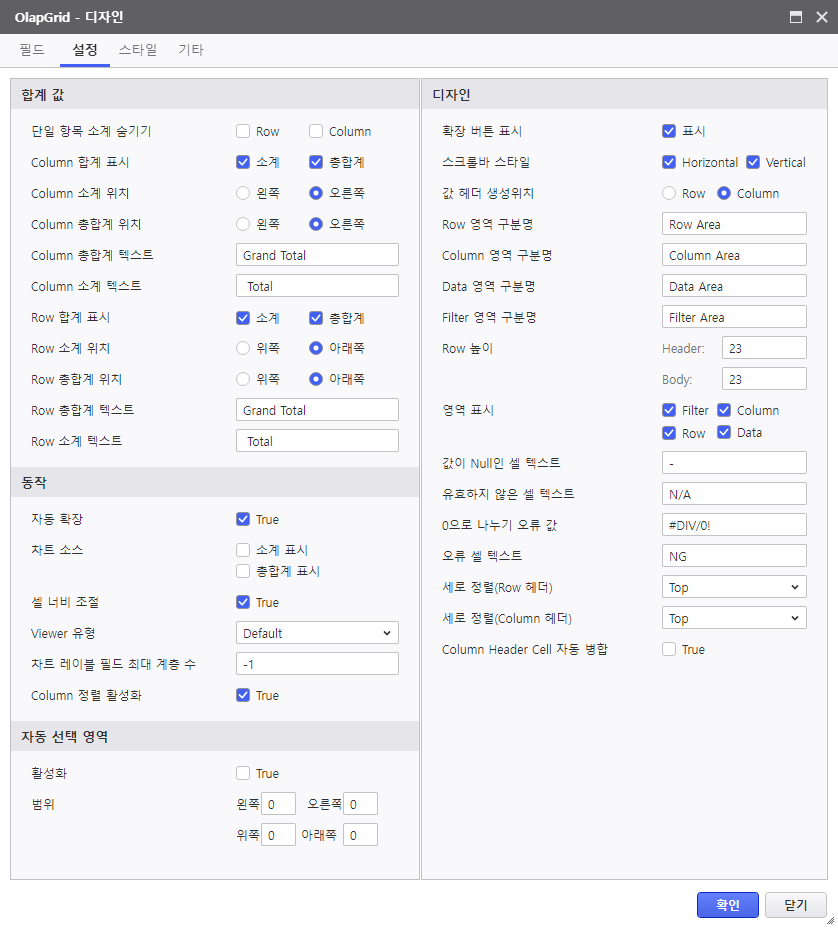Expand 세로 정렬(Row 헤더) dropdown
This screenshot has height=928, width=838.
tap(734, 587)
